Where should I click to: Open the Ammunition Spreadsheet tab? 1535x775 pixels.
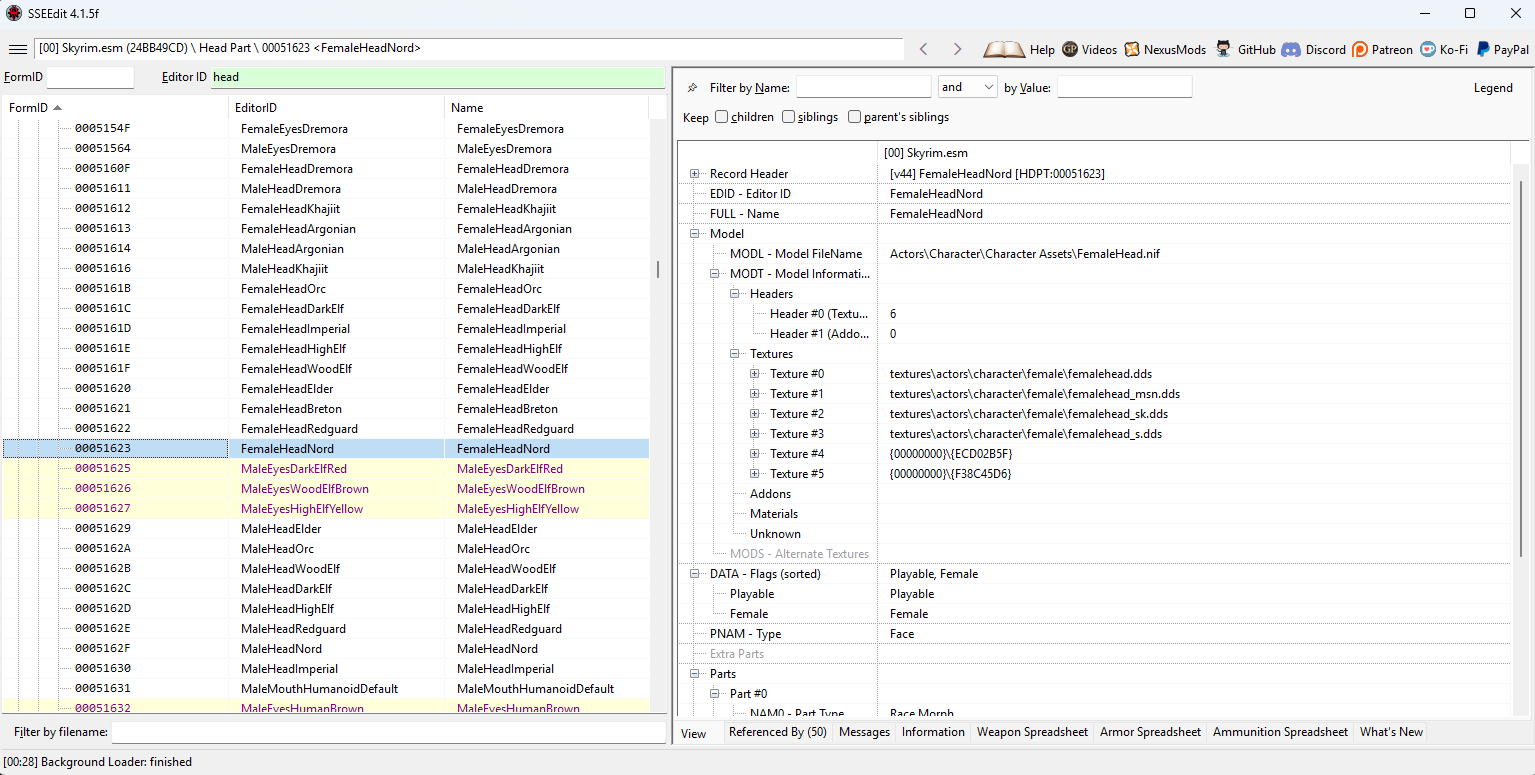click(x=1280, y=732)
